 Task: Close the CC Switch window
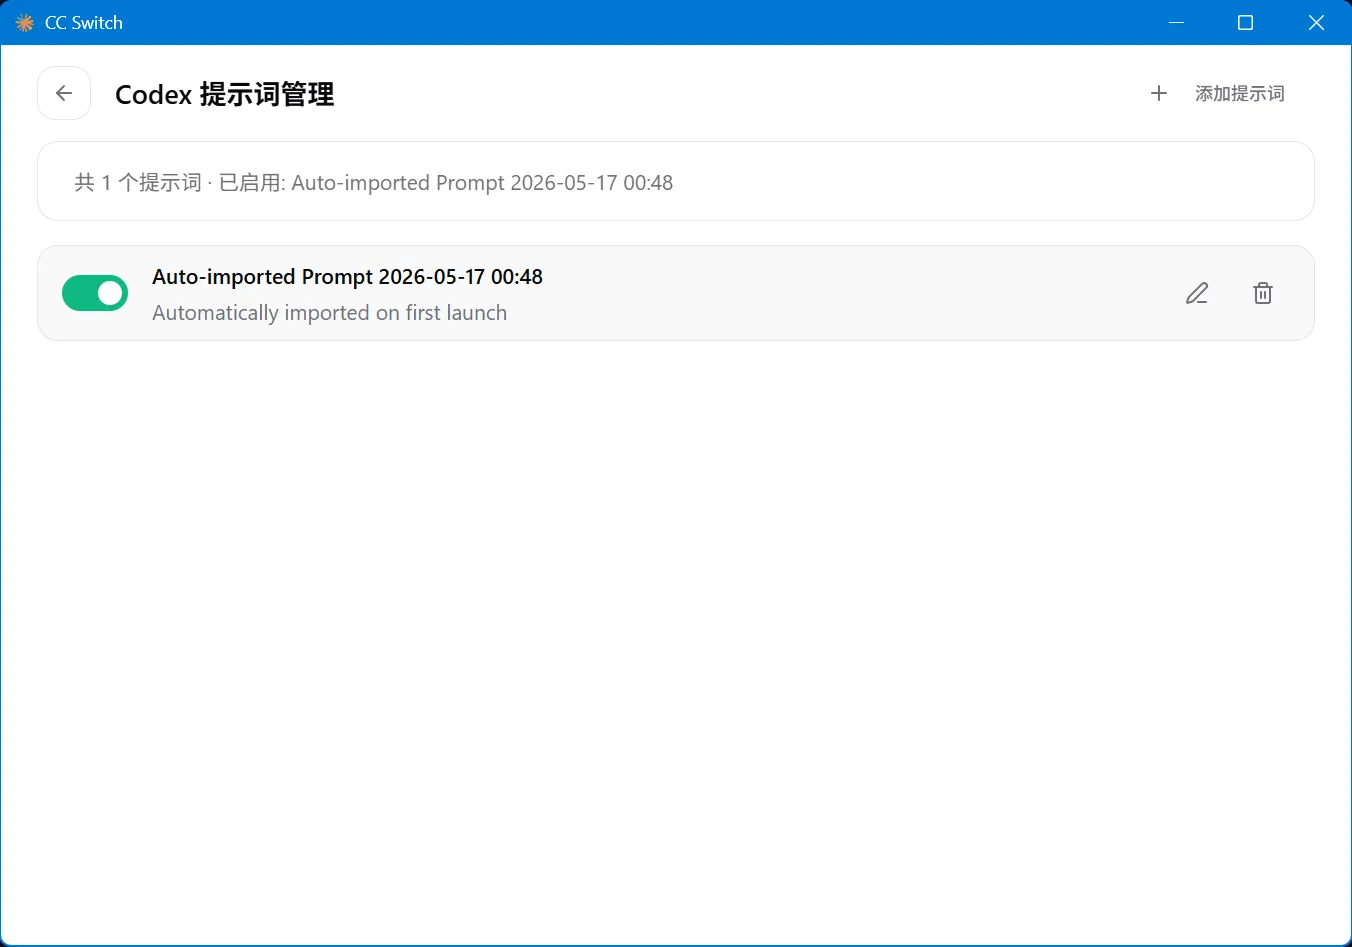click(1316, 22)
